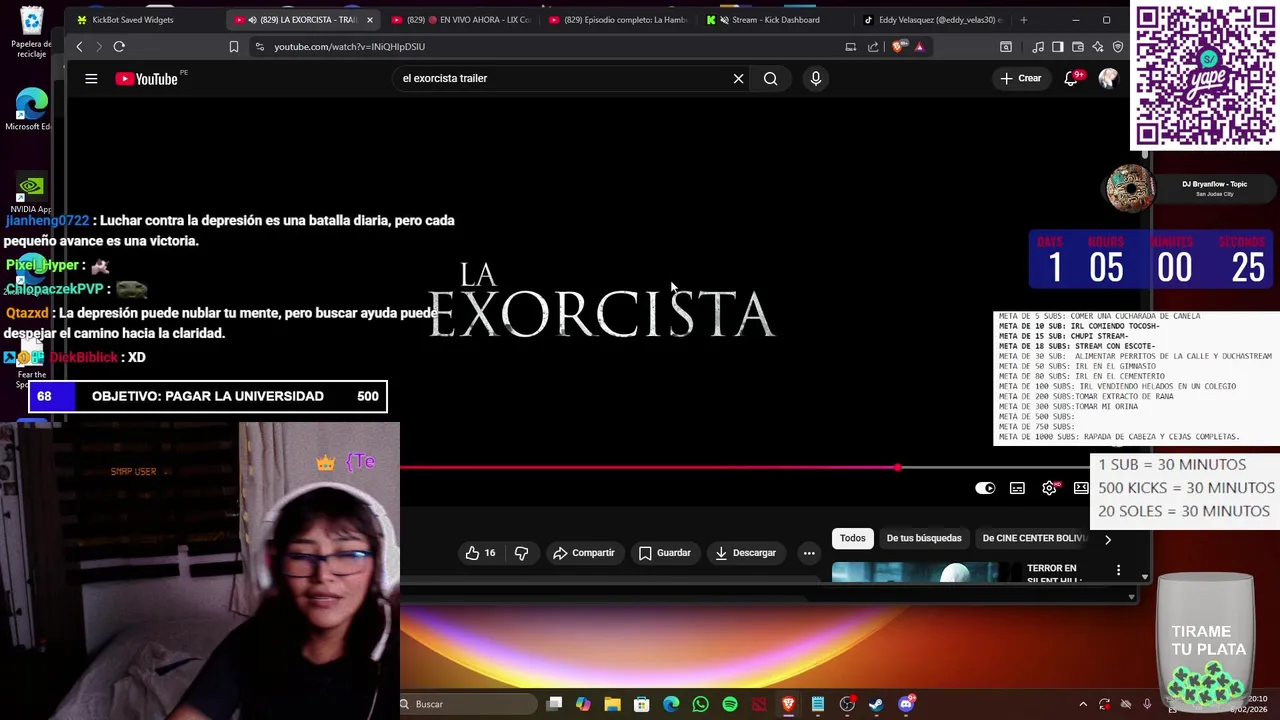
Task: Save video with Guardar button
Action: pyautogui.click(x=664, y=553)
